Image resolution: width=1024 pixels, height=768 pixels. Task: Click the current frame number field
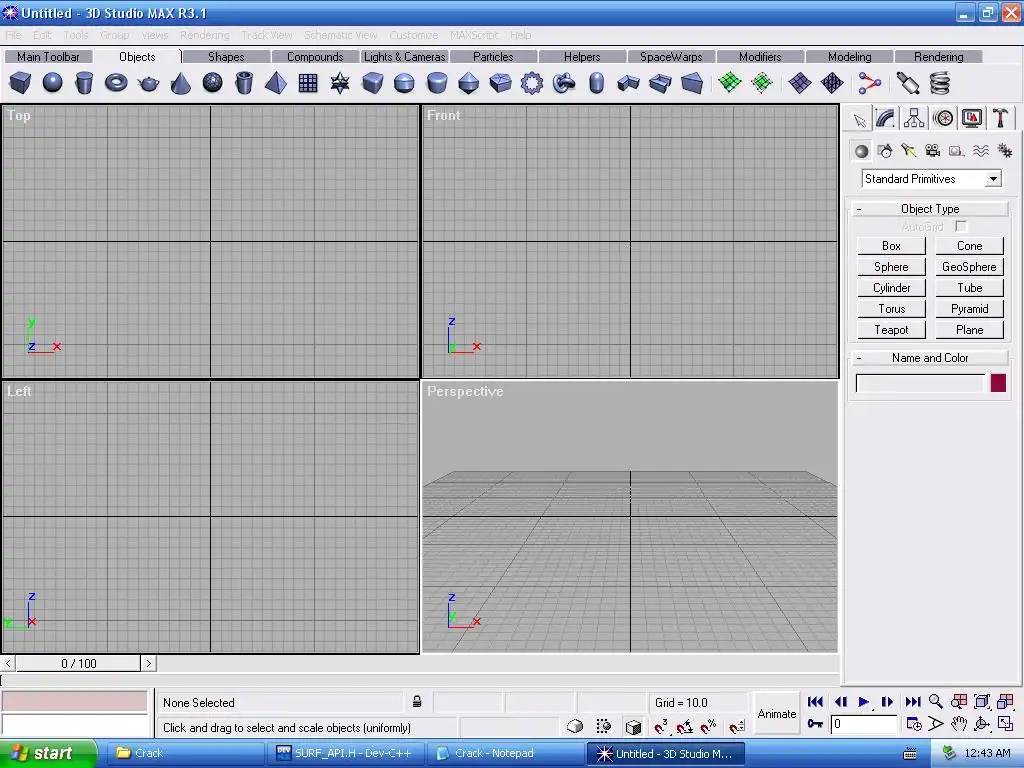863,724
